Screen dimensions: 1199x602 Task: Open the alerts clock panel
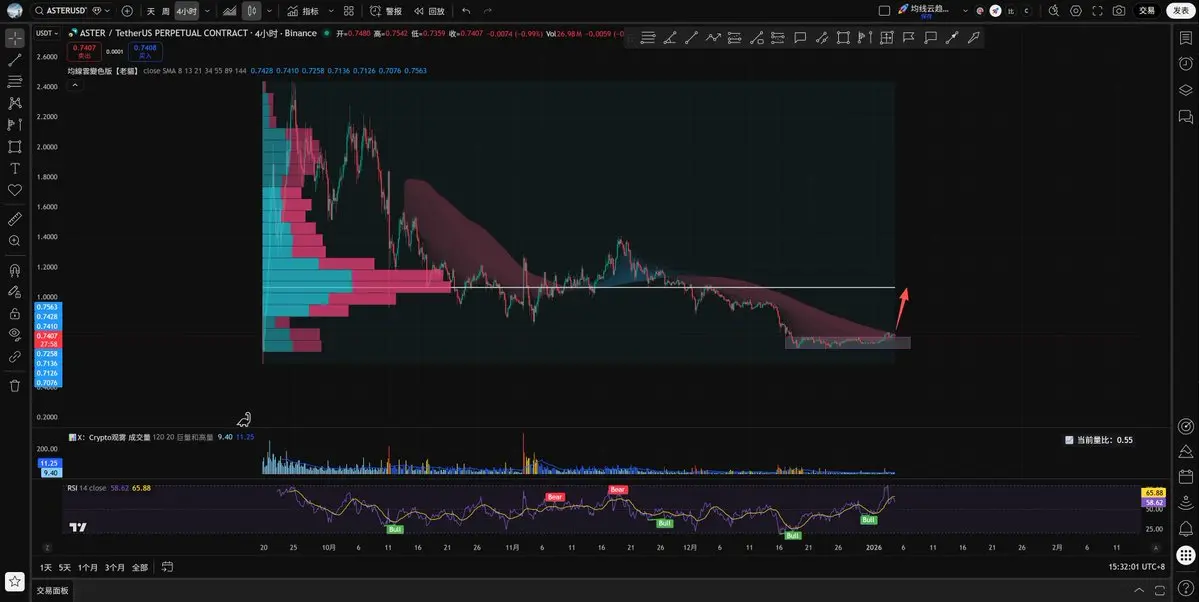click(x=1185, y=63)
